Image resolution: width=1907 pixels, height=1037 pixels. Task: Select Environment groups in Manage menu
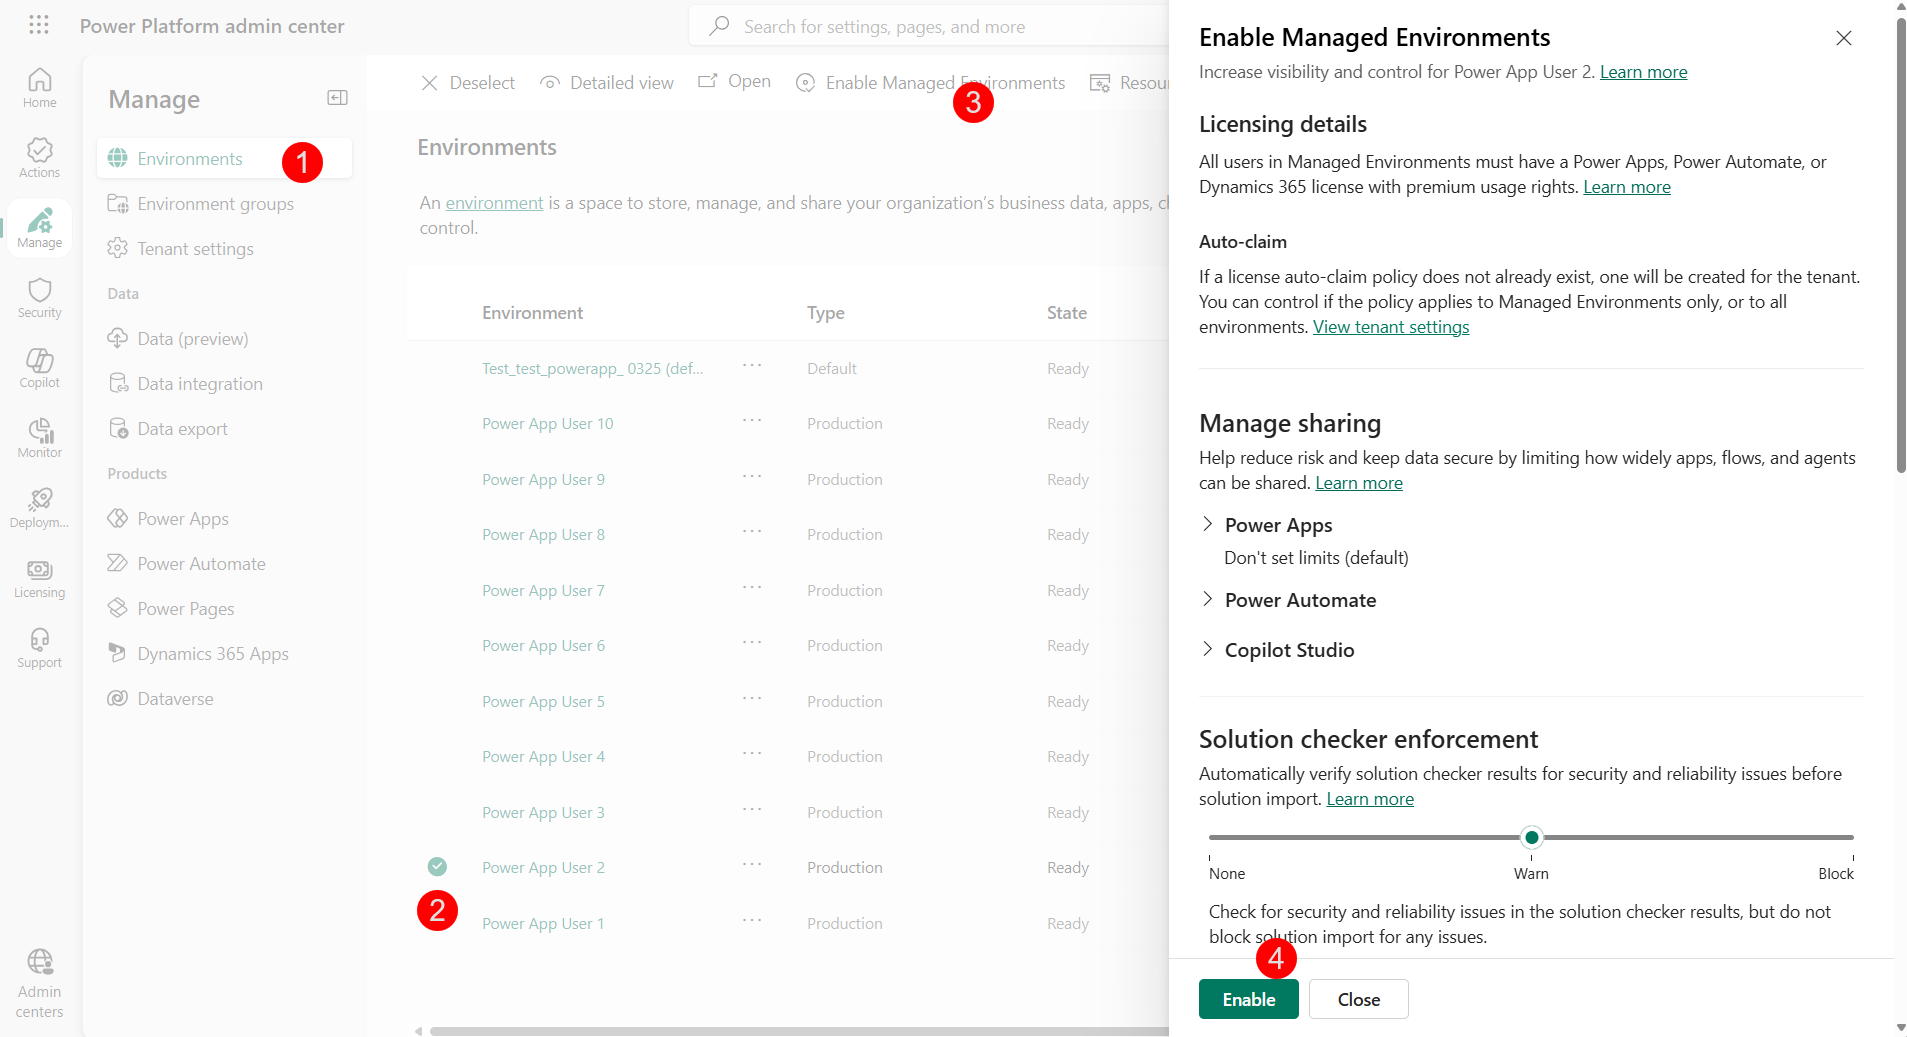[215, 204]
